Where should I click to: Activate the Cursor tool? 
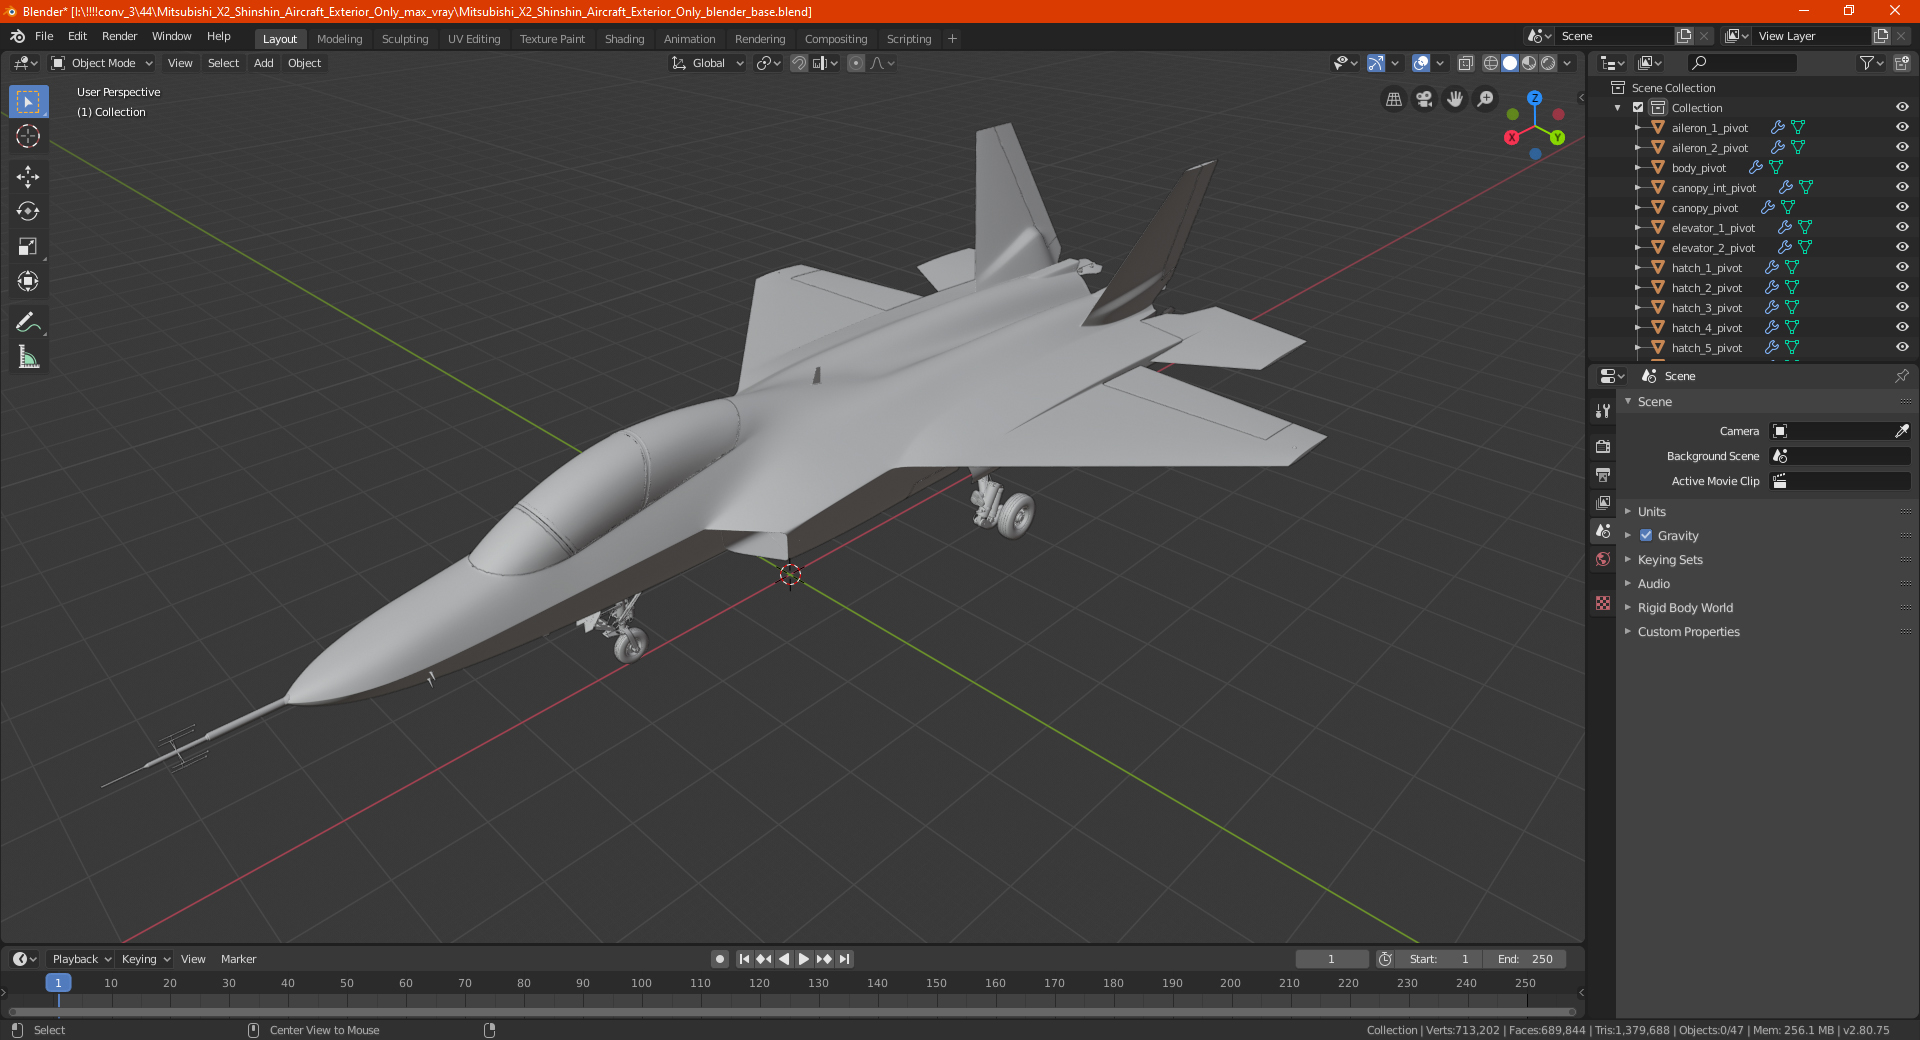coord(28,136)
